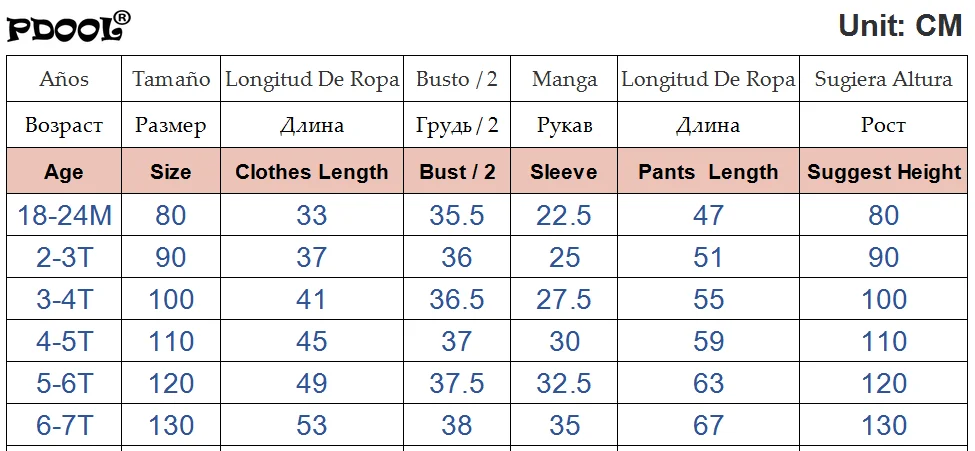Screen dimensions: 975x451
Task: Select the Russian 'Возраст' header cell
Action: (64, 125)
